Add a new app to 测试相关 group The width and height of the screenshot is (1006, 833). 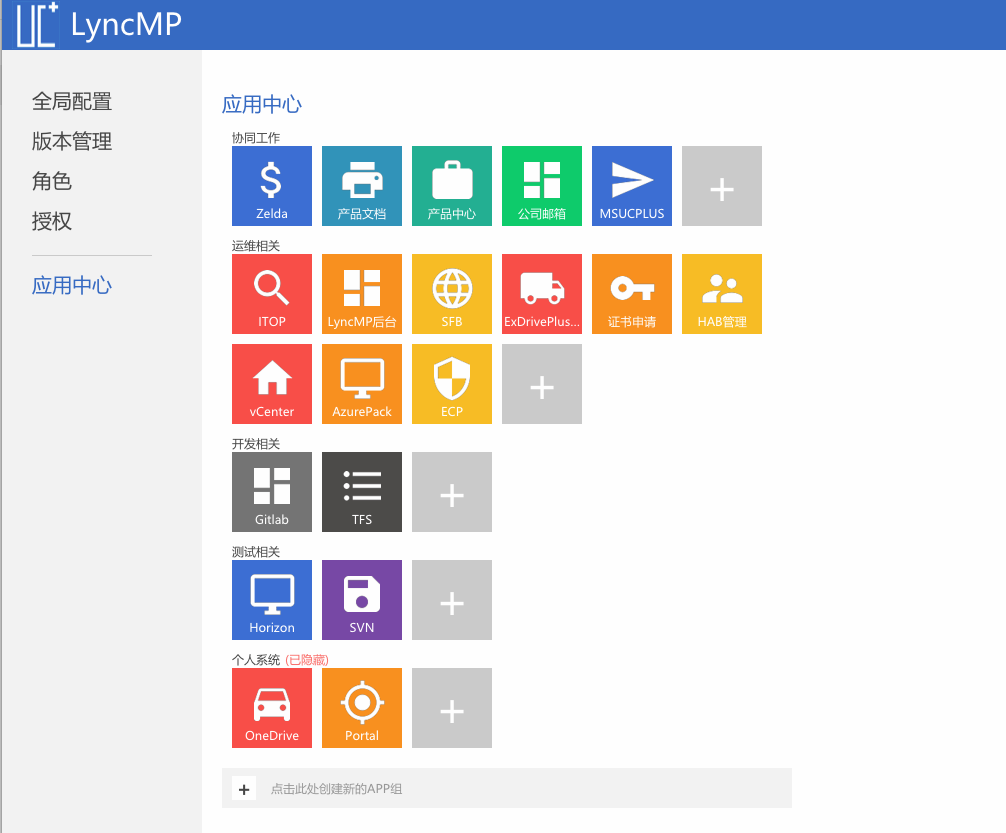(452, 600)
